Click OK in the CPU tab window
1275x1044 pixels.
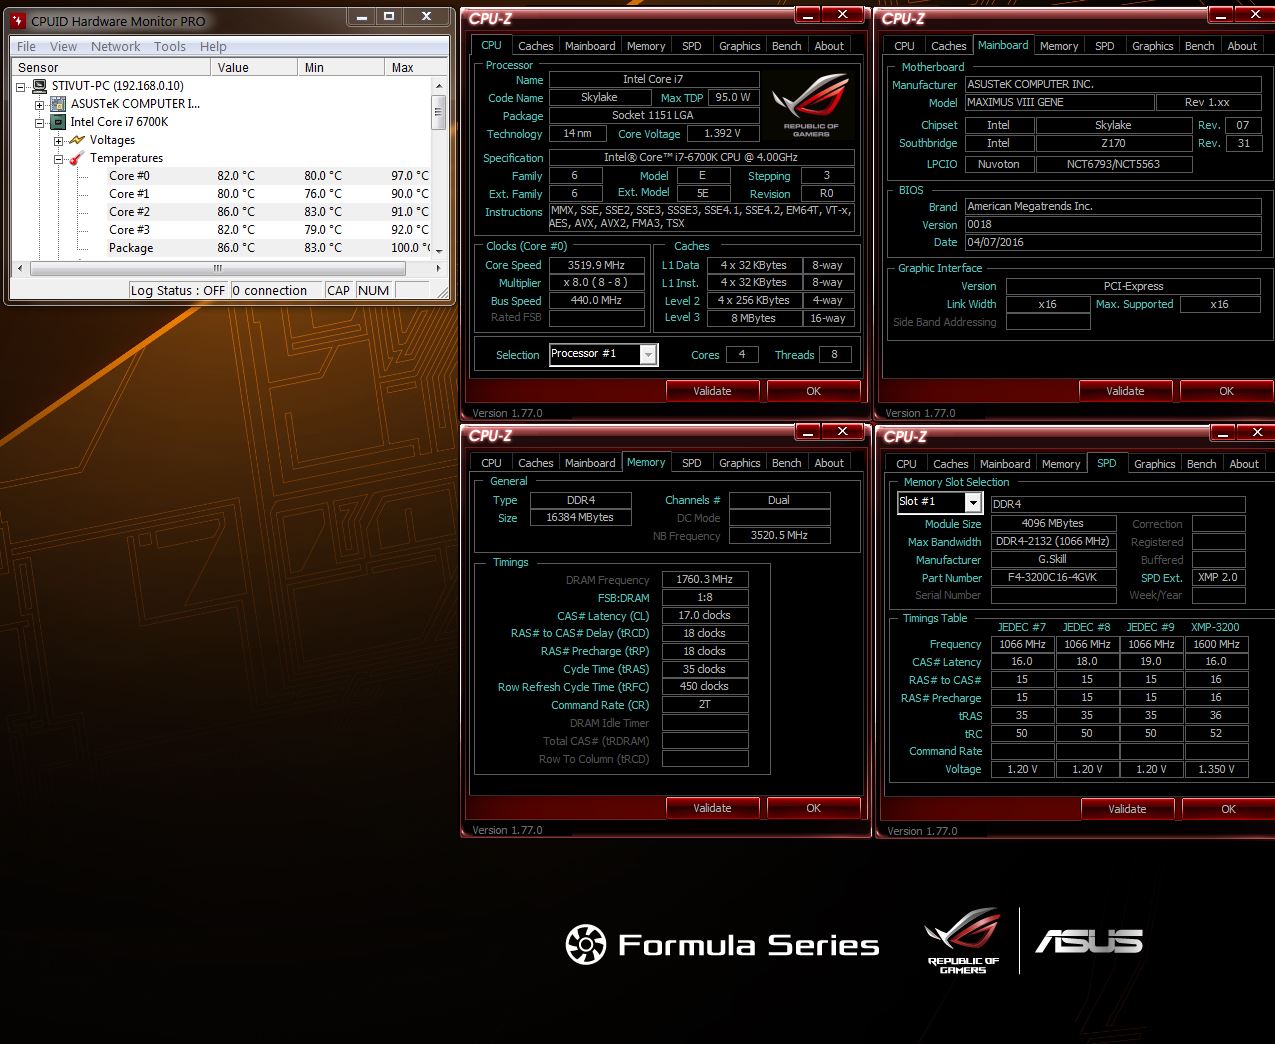(x=813, y=391)
